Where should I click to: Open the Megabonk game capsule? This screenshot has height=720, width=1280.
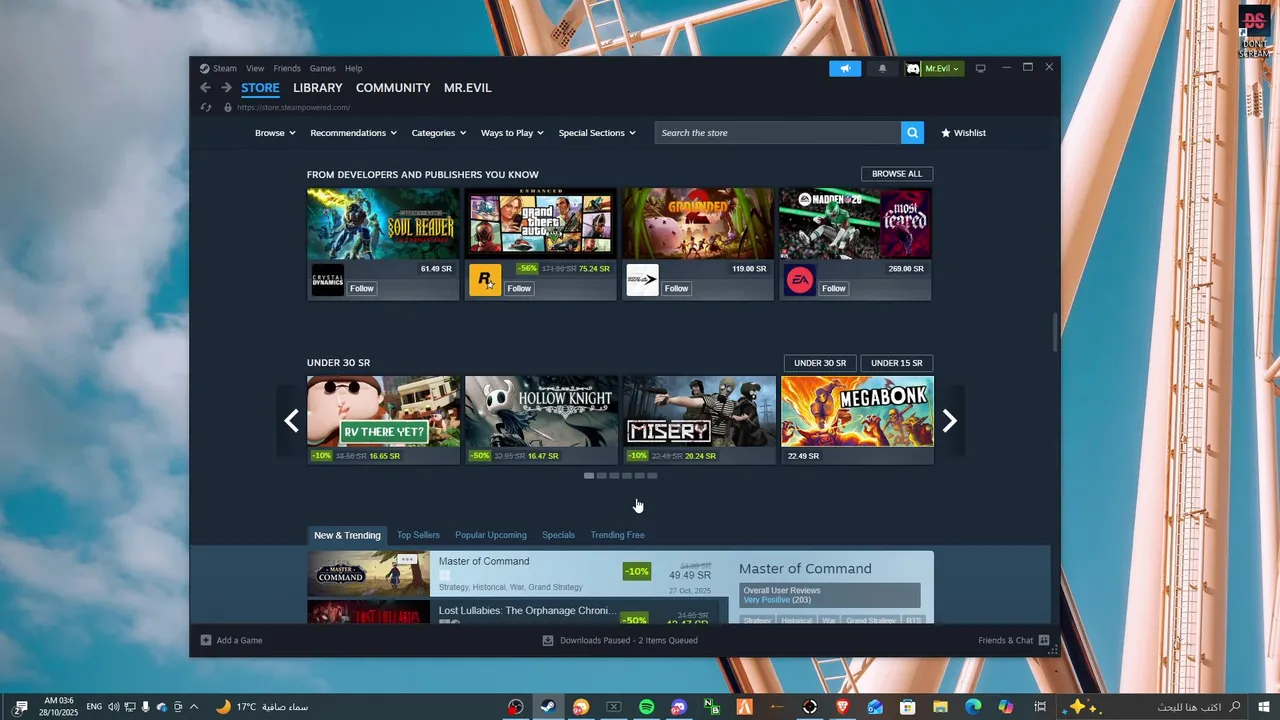point(857,420)
